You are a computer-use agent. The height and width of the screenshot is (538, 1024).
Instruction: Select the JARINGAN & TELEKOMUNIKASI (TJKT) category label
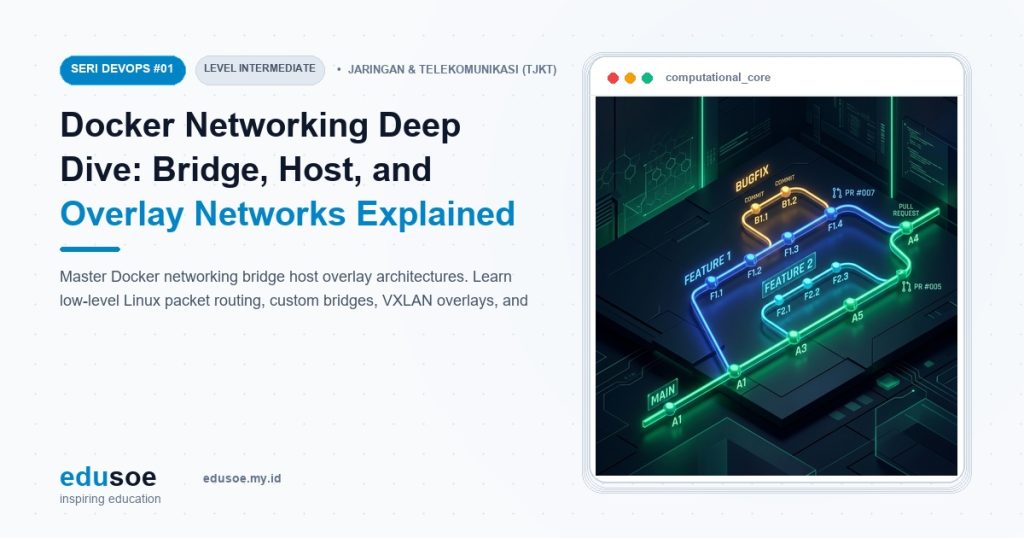tap(452, 70)
